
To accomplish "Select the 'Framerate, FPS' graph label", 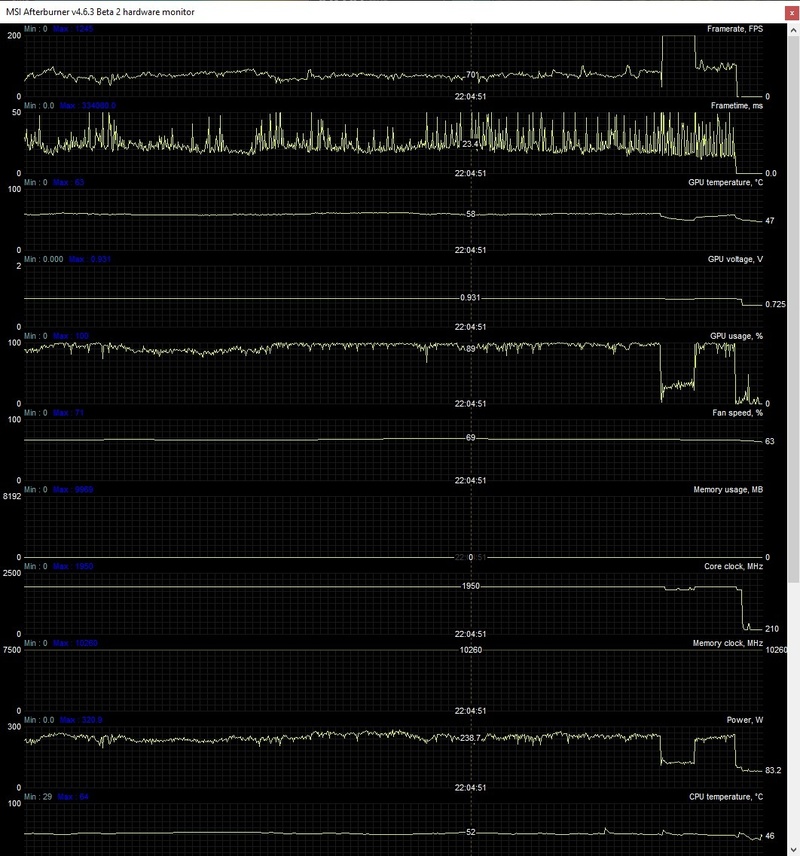I will tap(735, 29).
